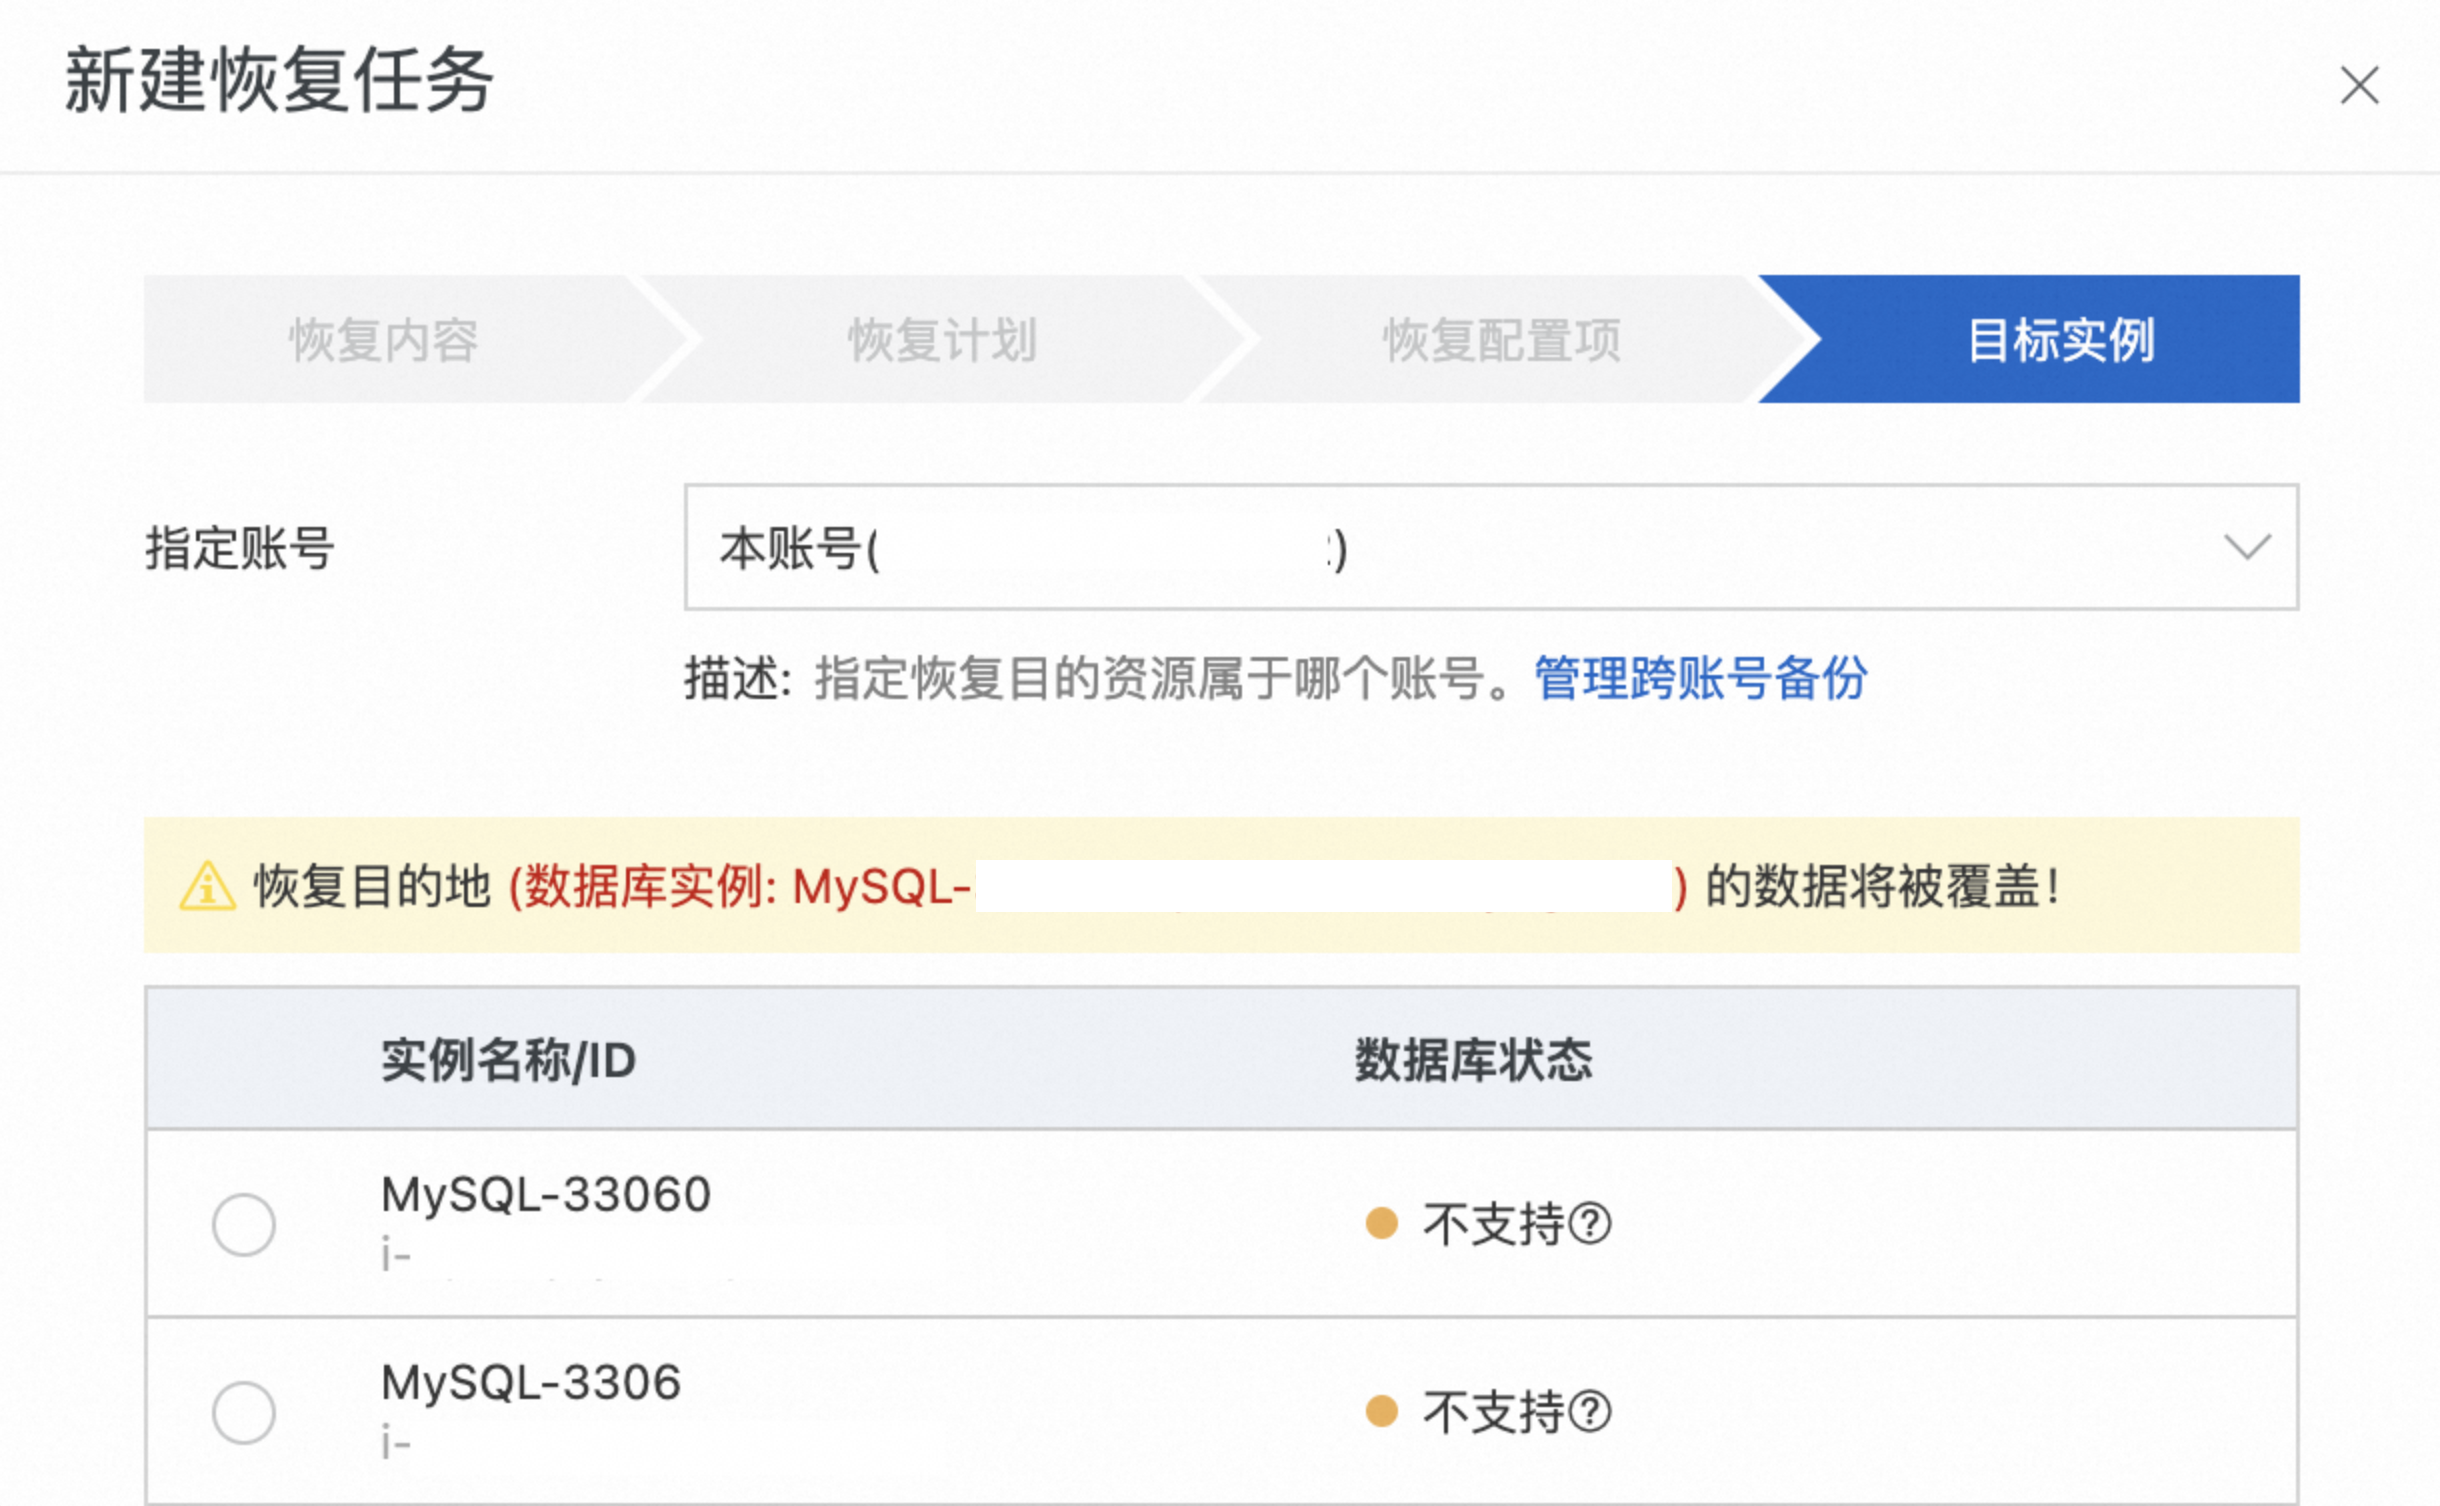Click the 不支持 status text for MySQL-33060
Image resolution: width=2440 pixels, height=1506 pixels.
tap(1494, 1224)
